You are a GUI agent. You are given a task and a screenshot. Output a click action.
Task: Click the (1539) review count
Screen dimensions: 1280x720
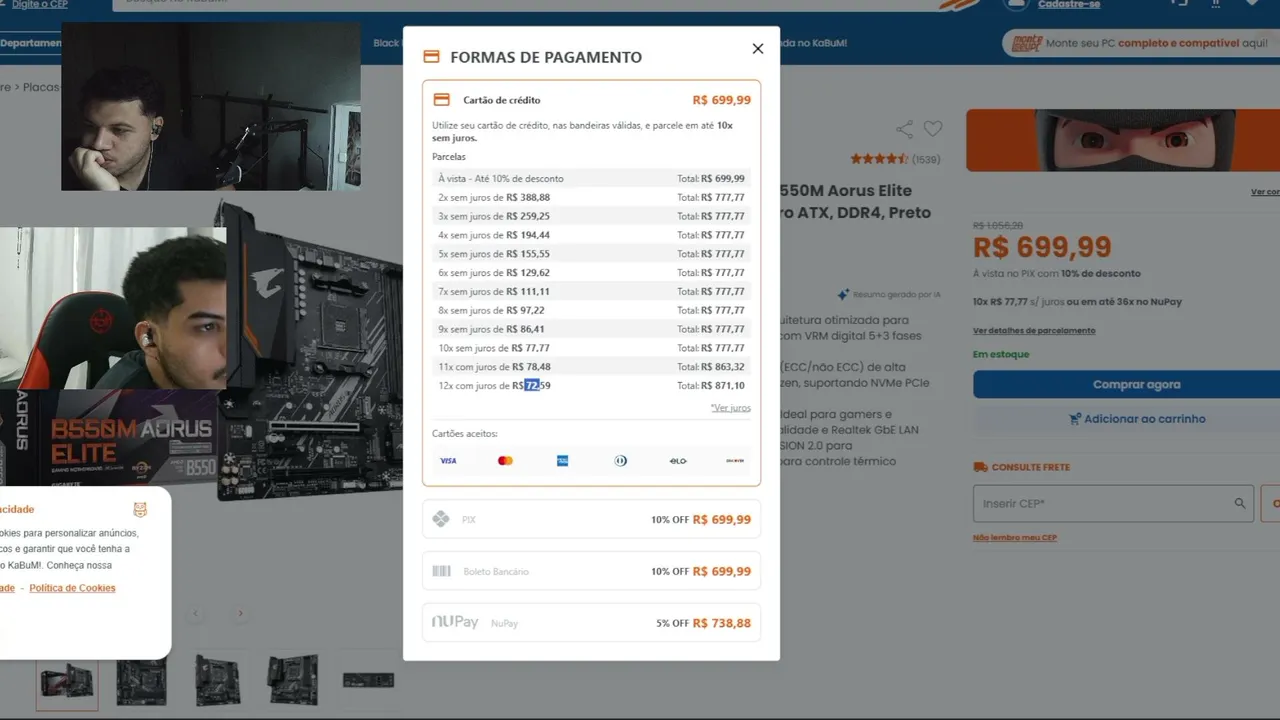click(x=926, y=159)
